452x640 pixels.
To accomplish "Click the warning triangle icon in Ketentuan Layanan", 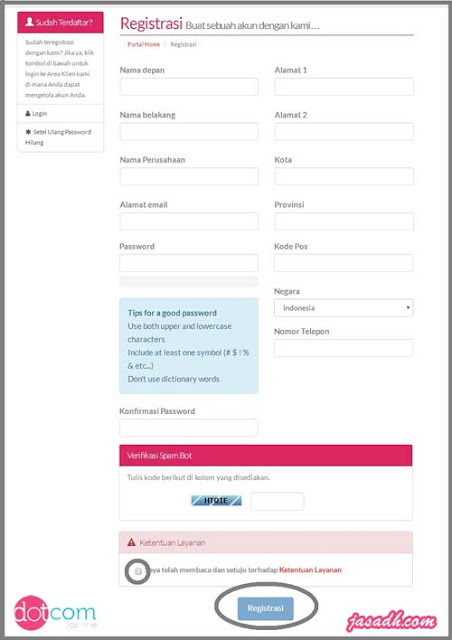I will pyautogui.click(x=131, y=542).
